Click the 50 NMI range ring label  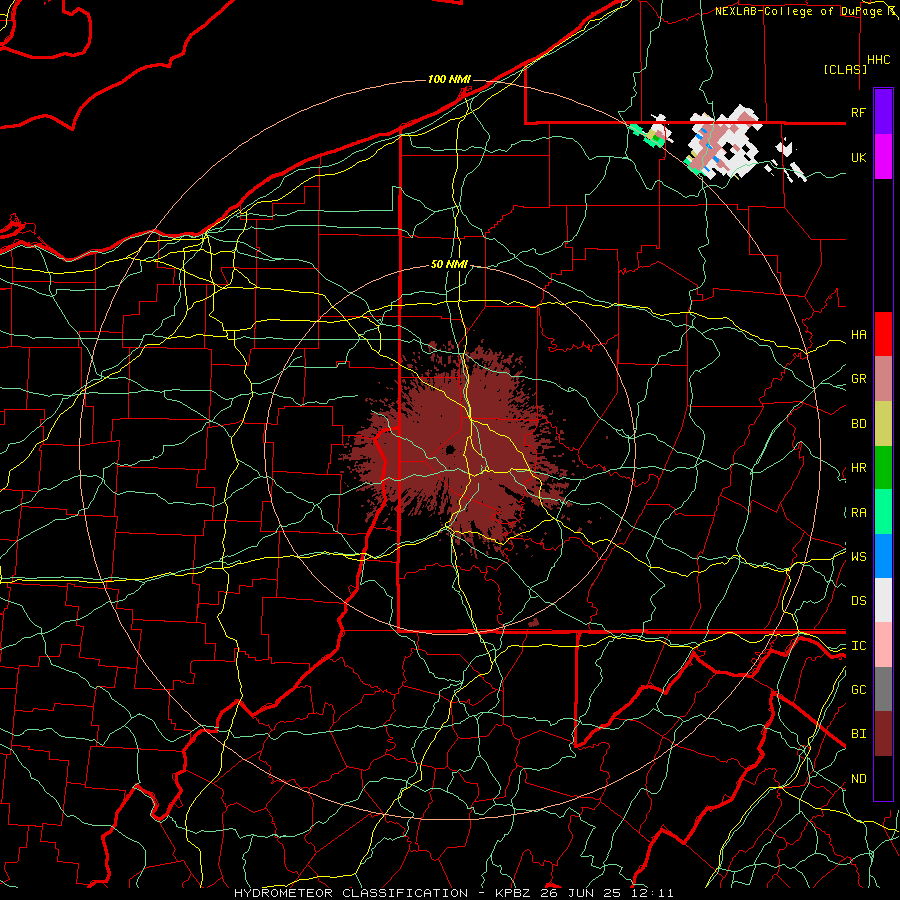click(x=449, y=264)
